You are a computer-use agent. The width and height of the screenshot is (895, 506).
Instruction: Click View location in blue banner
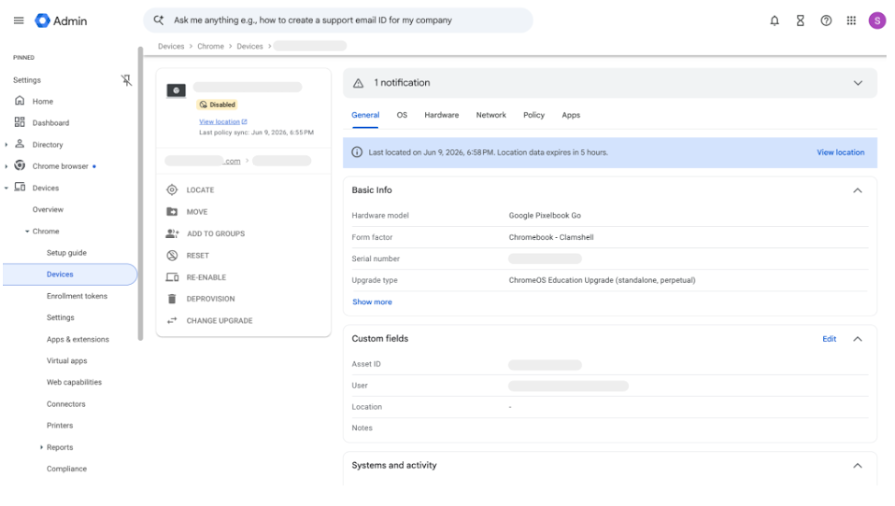tap(840, 152)
